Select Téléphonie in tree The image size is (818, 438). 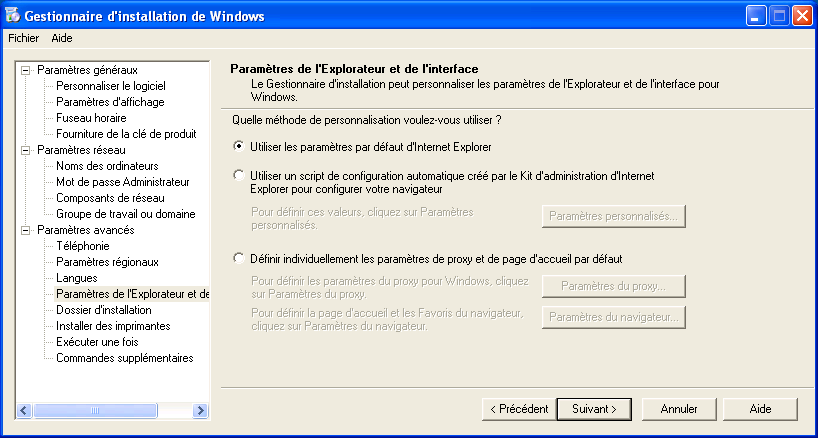[x=82, y=246]
